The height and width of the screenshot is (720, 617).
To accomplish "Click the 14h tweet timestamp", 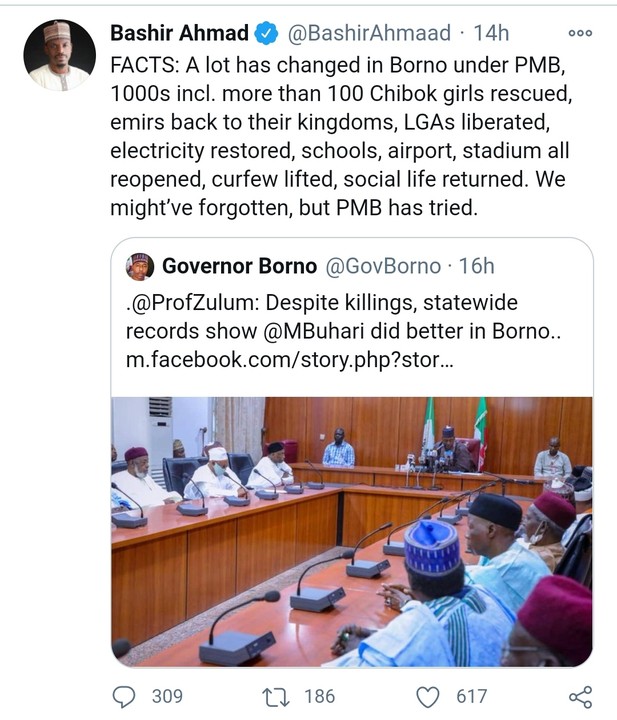I will [491, 33].
